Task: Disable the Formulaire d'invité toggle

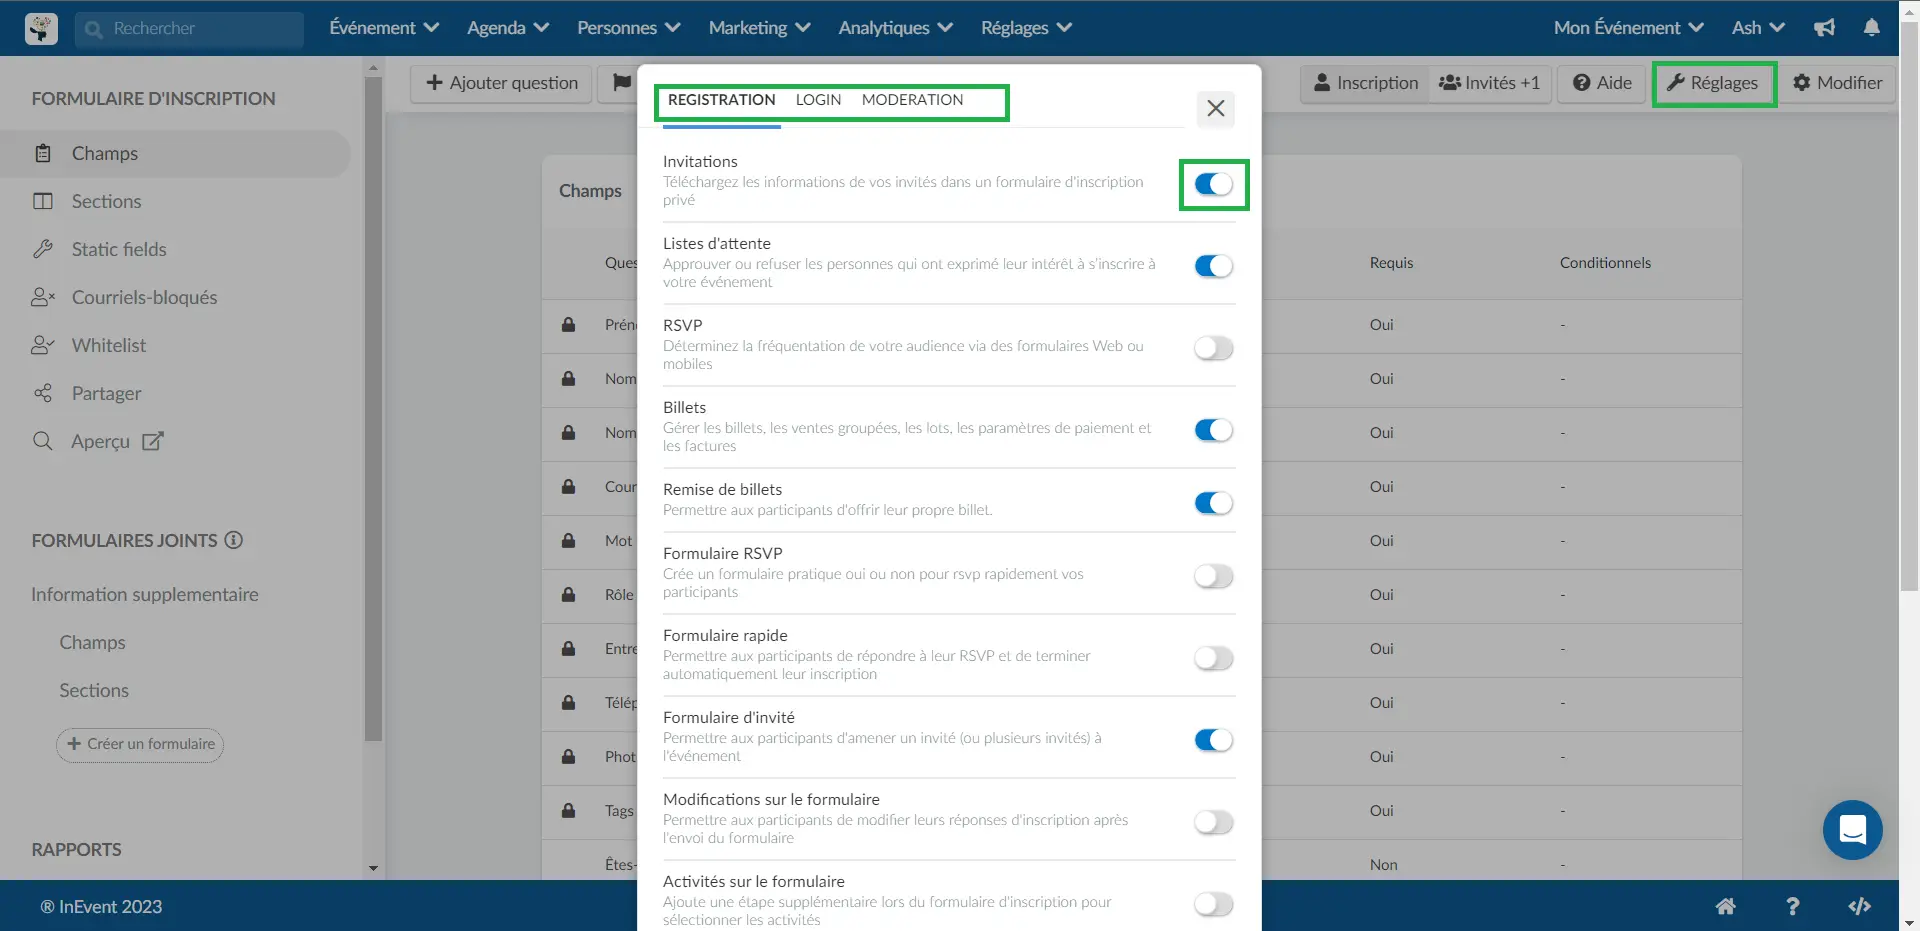Action: click(1214, 740)
